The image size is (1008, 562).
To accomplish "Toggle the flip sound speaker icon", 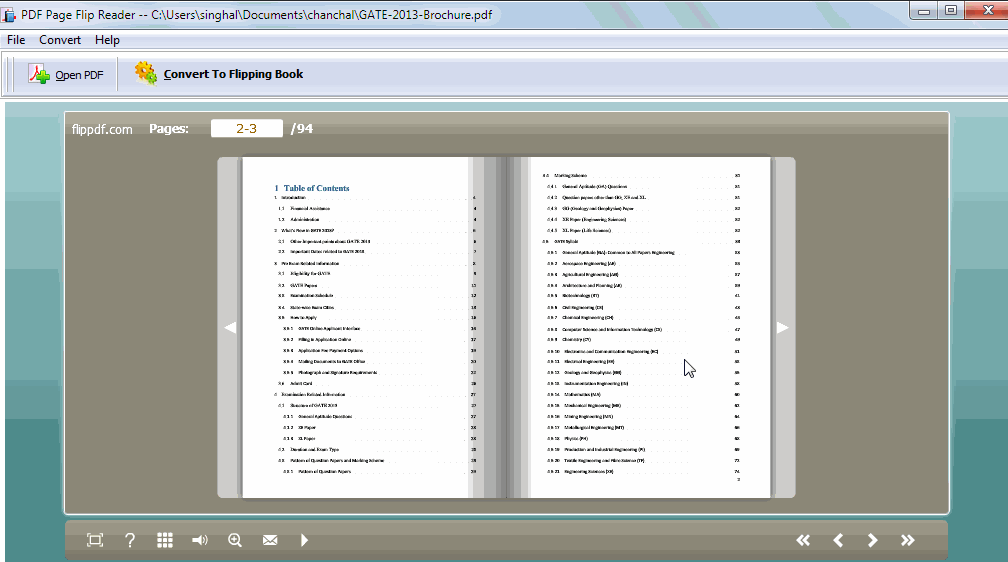I will 200,540.
